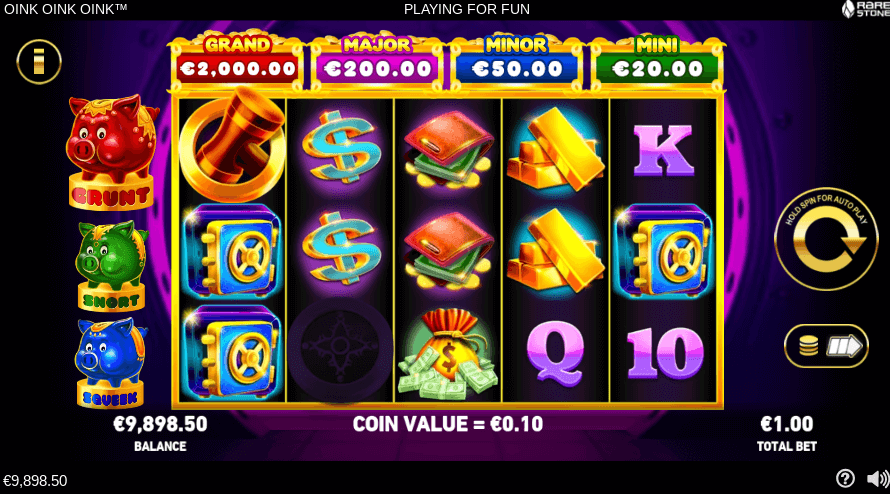The image size is (890, 494).
Task: Click the purple K symbol
Action: tap(663, 150)
